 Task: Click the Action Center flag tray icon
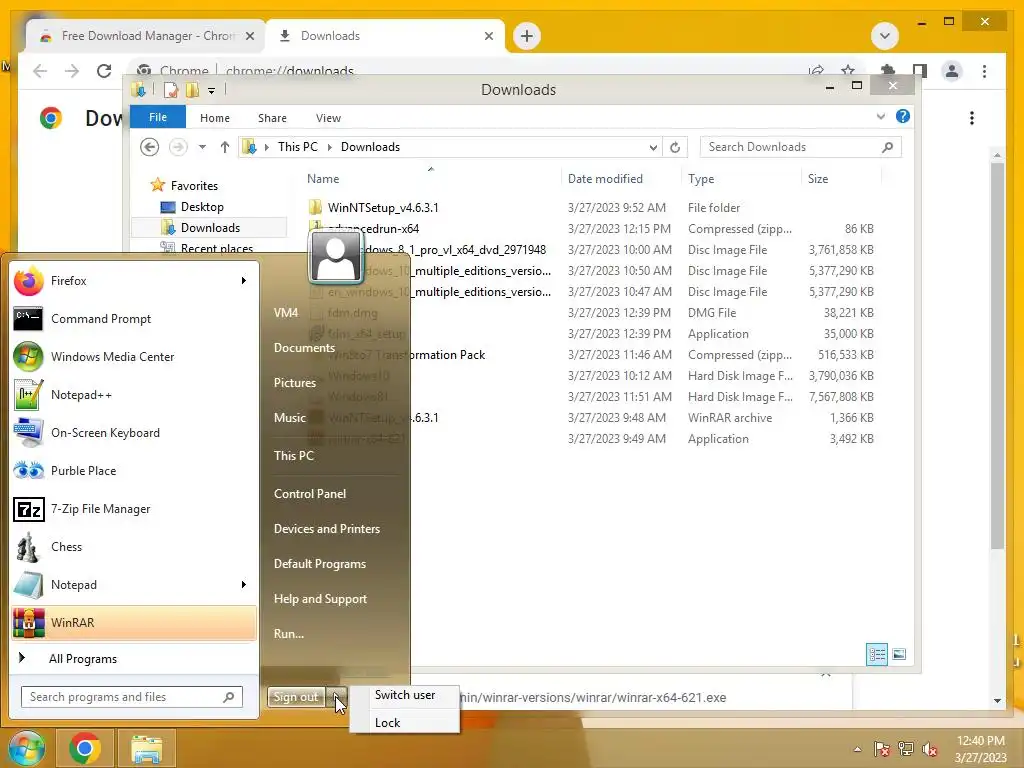881,749
